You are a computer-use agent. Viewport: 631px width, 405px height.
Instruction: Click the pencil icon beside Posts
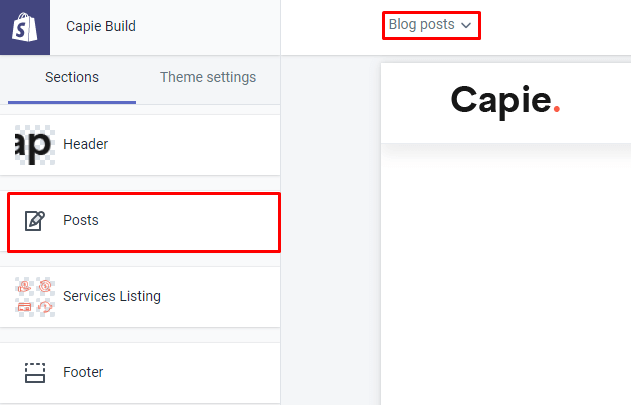[35, 221]
